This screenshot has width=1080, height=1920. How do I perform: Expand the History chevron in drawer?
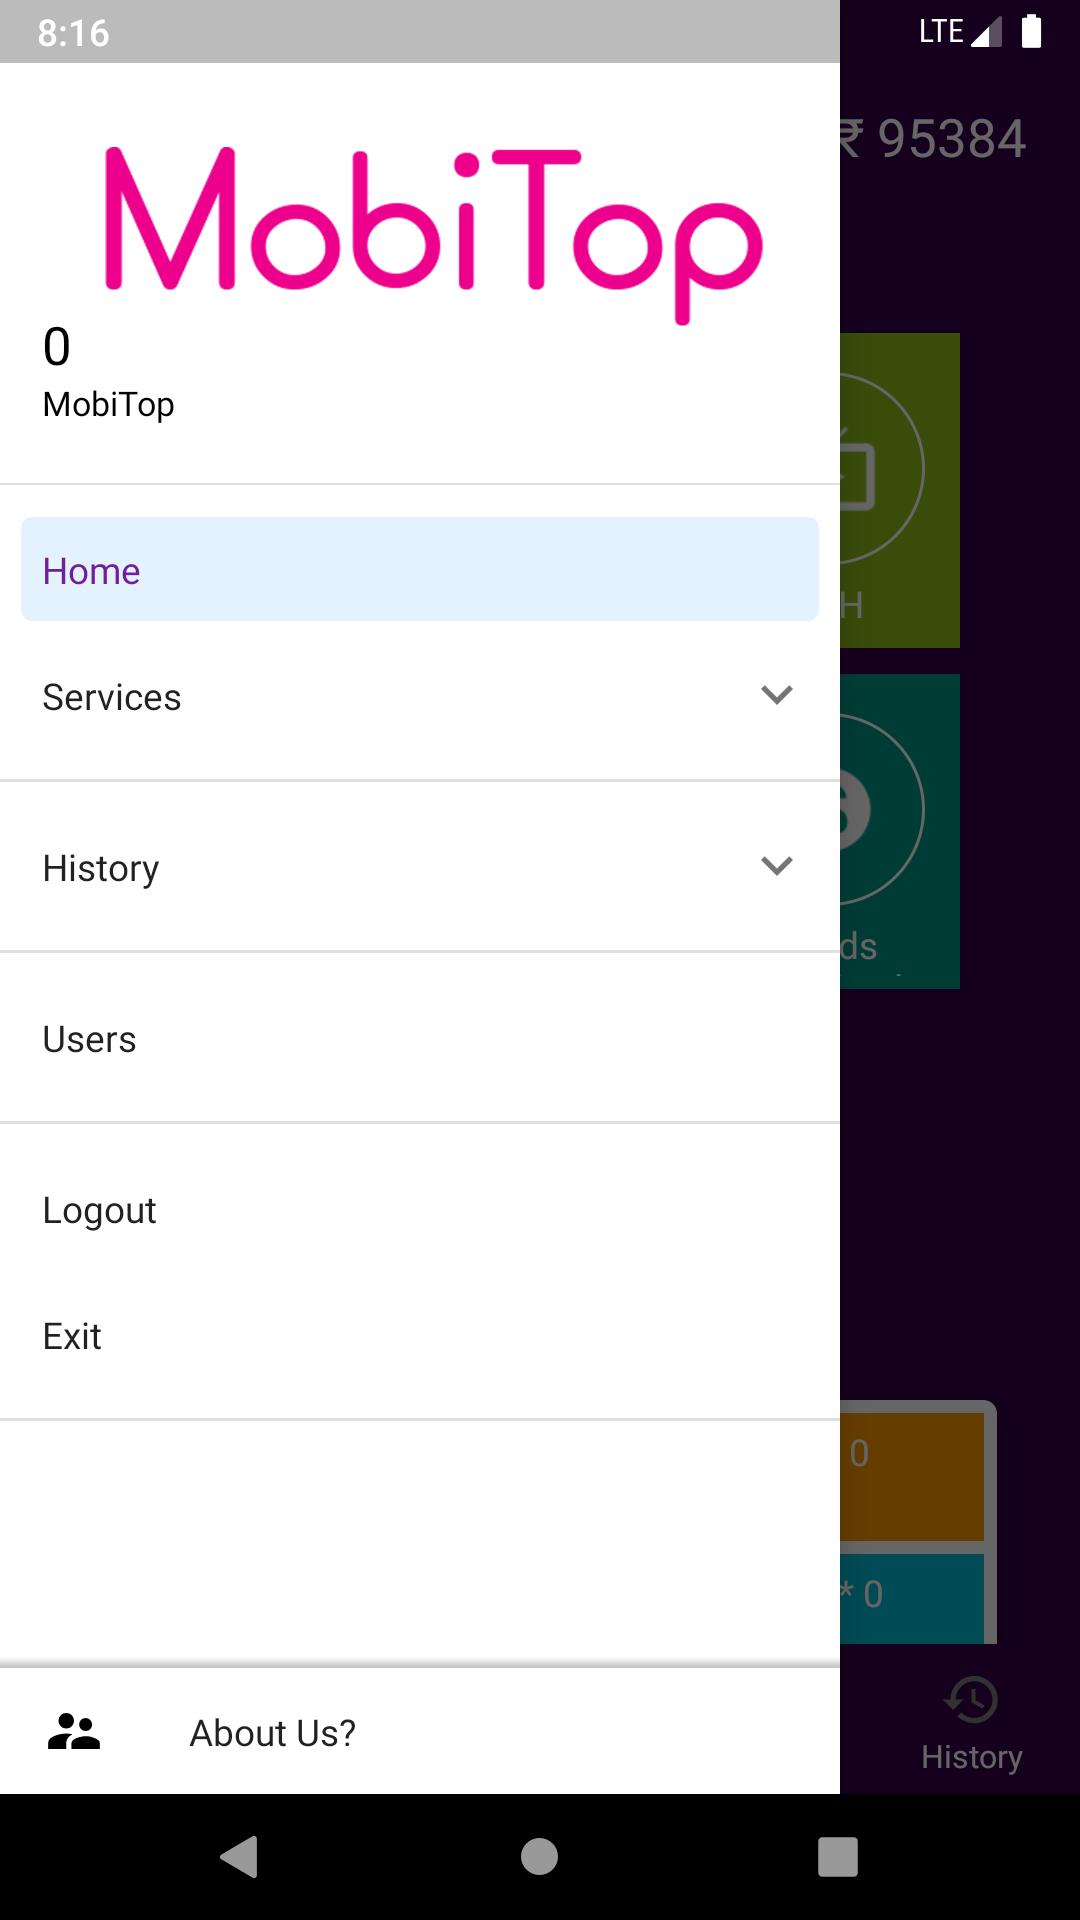point(777,866)
